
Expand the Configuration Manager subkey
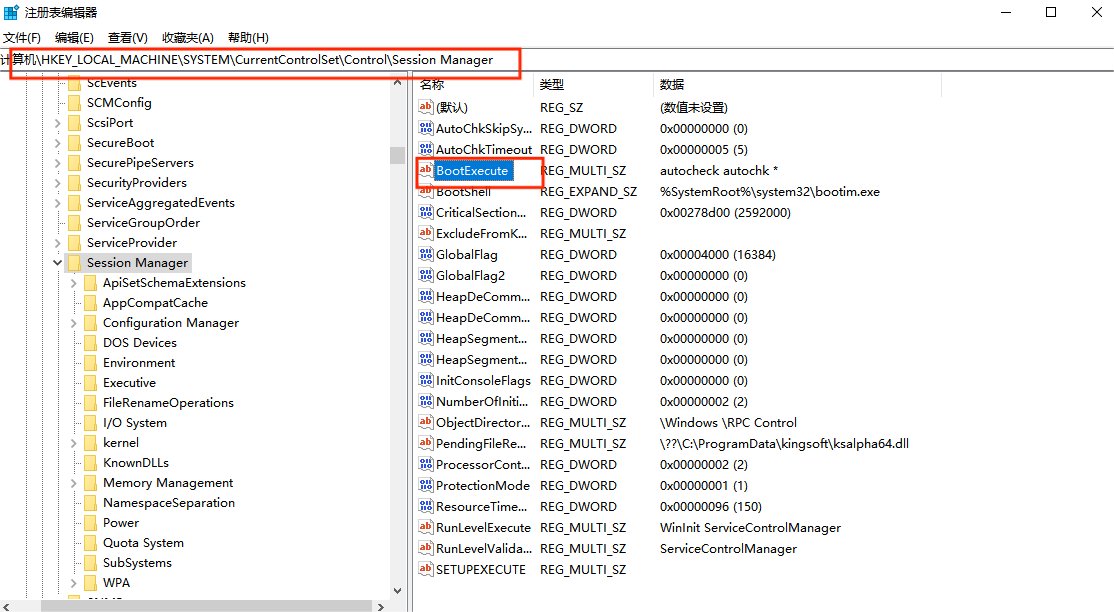point(74,323)
